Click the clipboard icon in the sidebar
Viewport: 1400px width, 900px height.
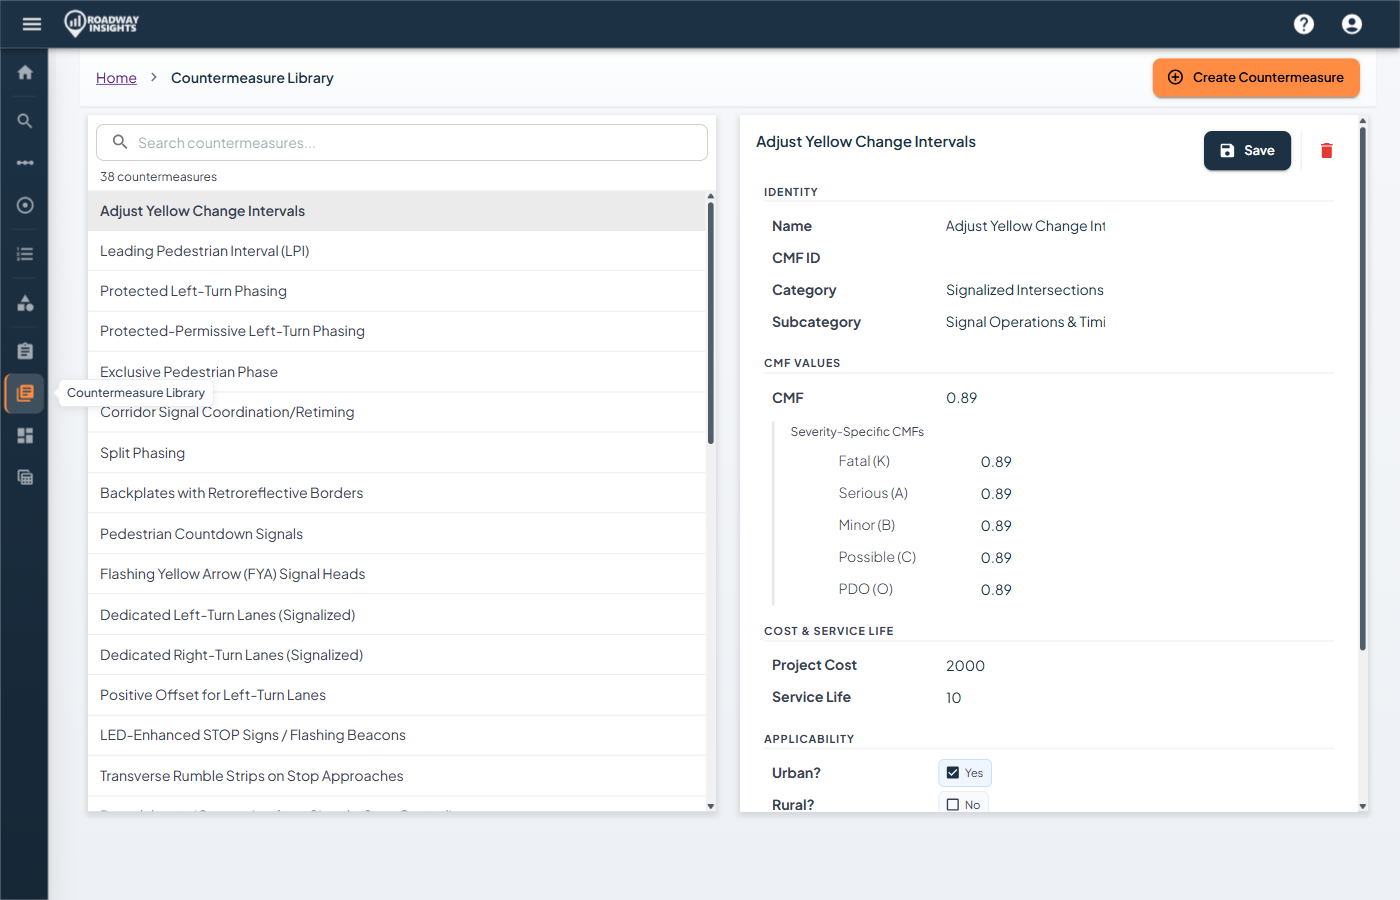coord(24,351)
